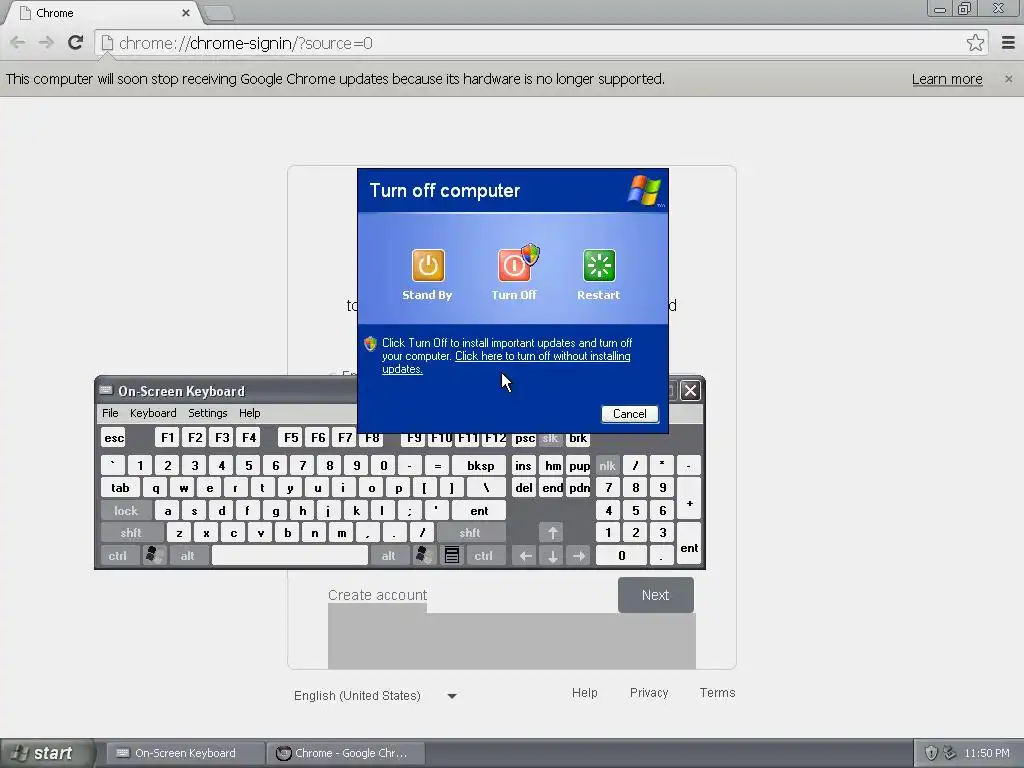Toggle the left shft key on keyboard
This screenshot has width=1024, height=768.
[131, 533]
